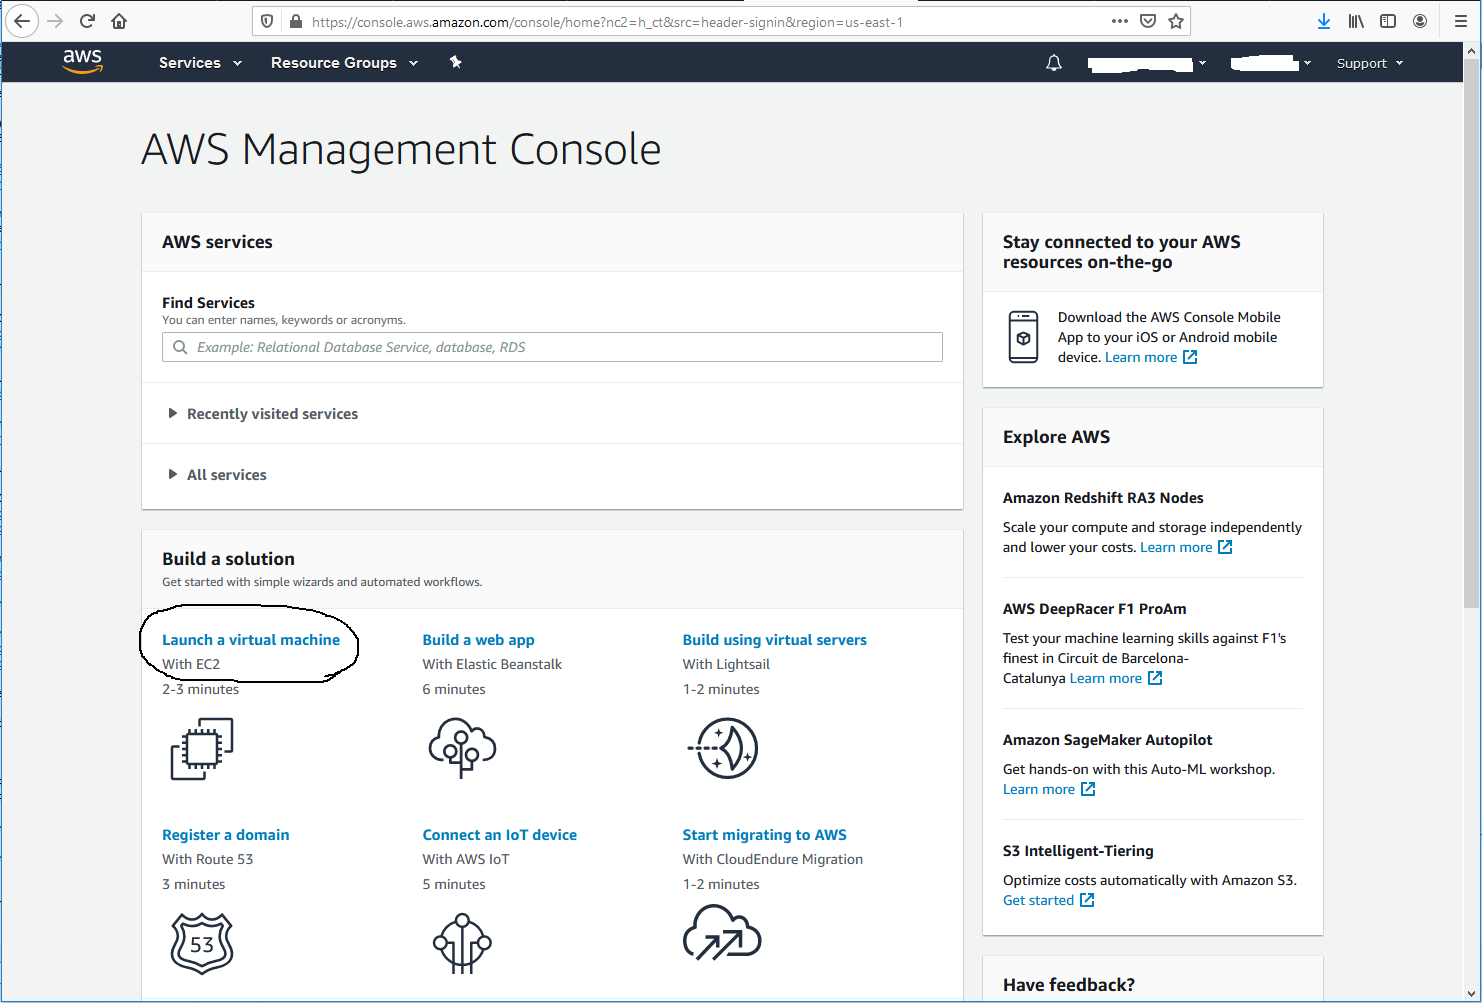Click the 'With Route 53' text
The width and height of the screenshot is (1482, 1003).
point(208,859)
